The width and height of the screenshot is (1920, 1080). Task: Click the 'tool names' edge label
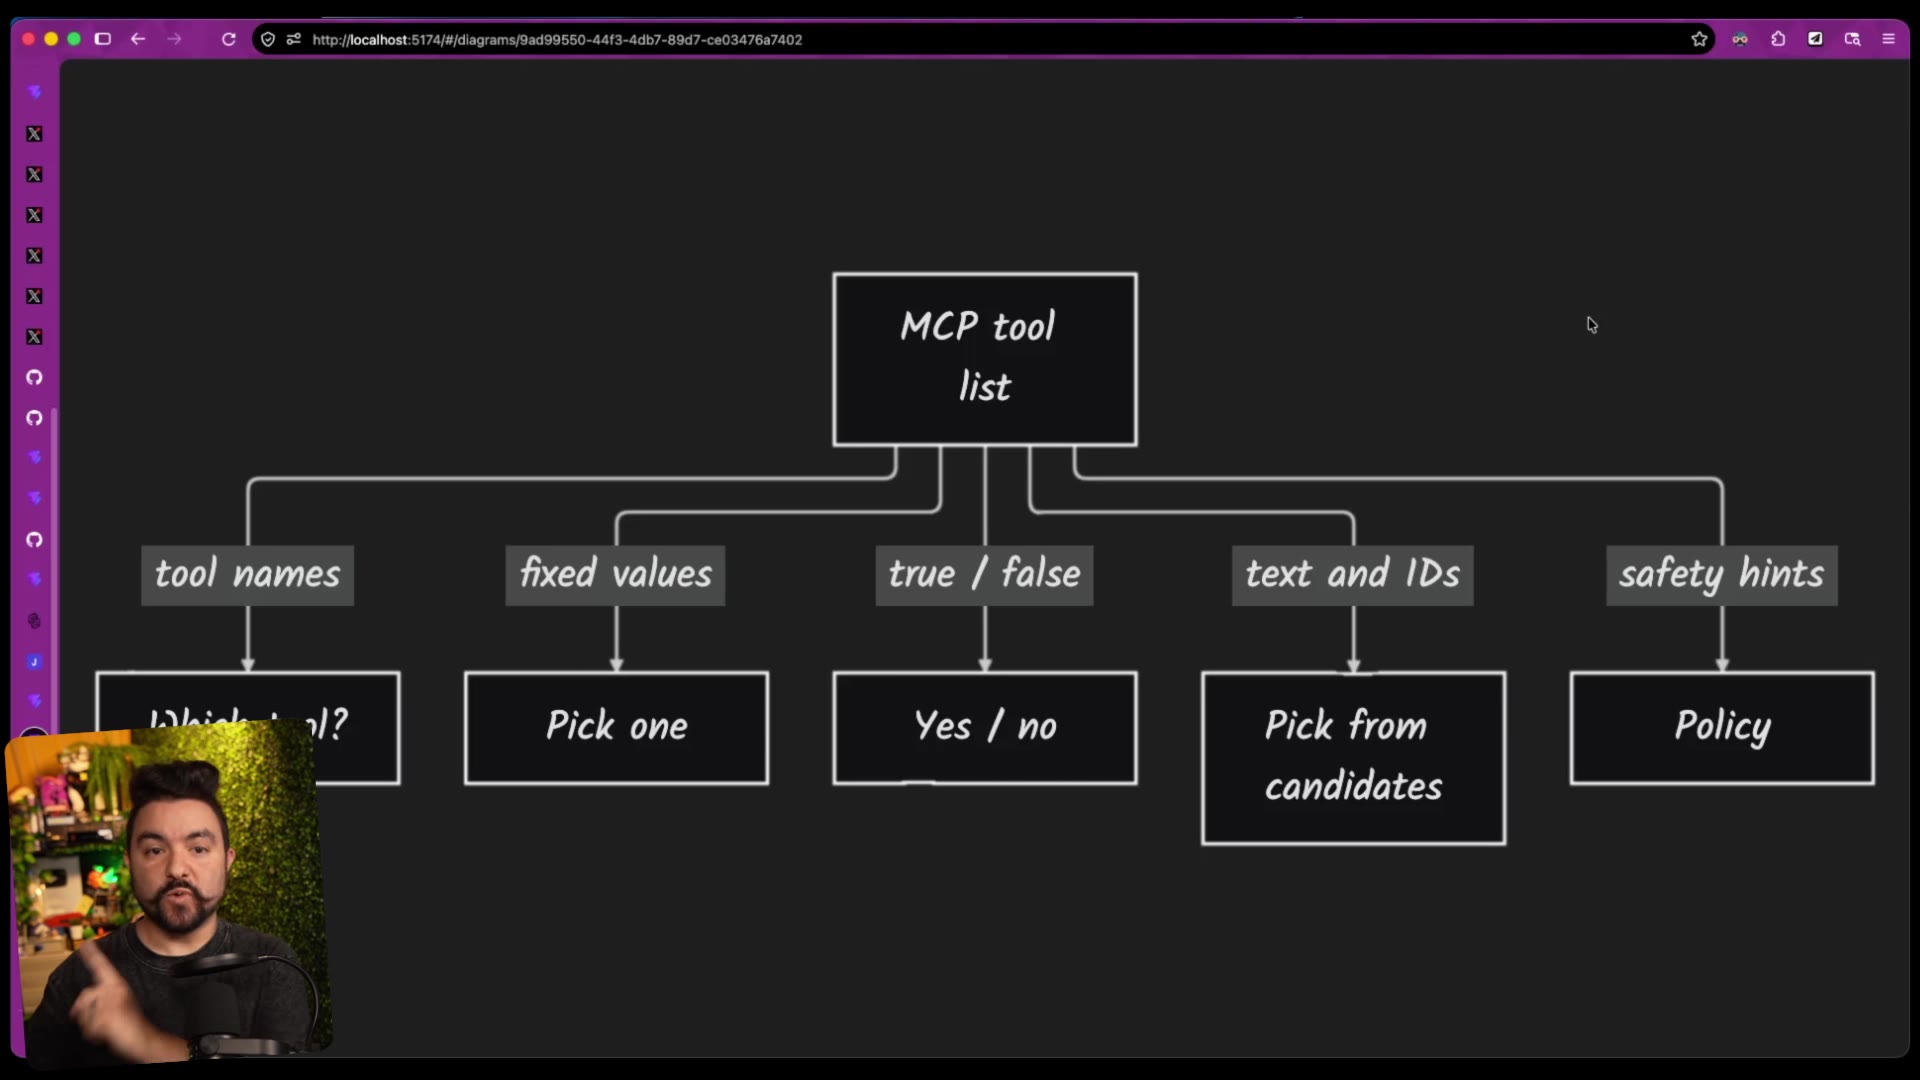[247, 575]
